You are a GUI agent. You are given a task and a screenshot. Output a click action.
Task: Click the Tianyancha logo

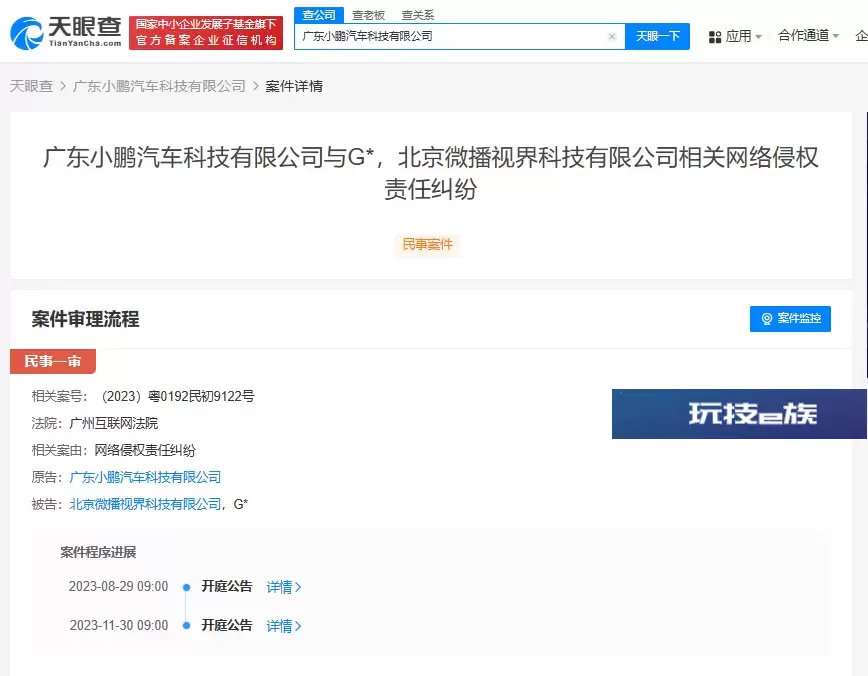tap(65, 33)
